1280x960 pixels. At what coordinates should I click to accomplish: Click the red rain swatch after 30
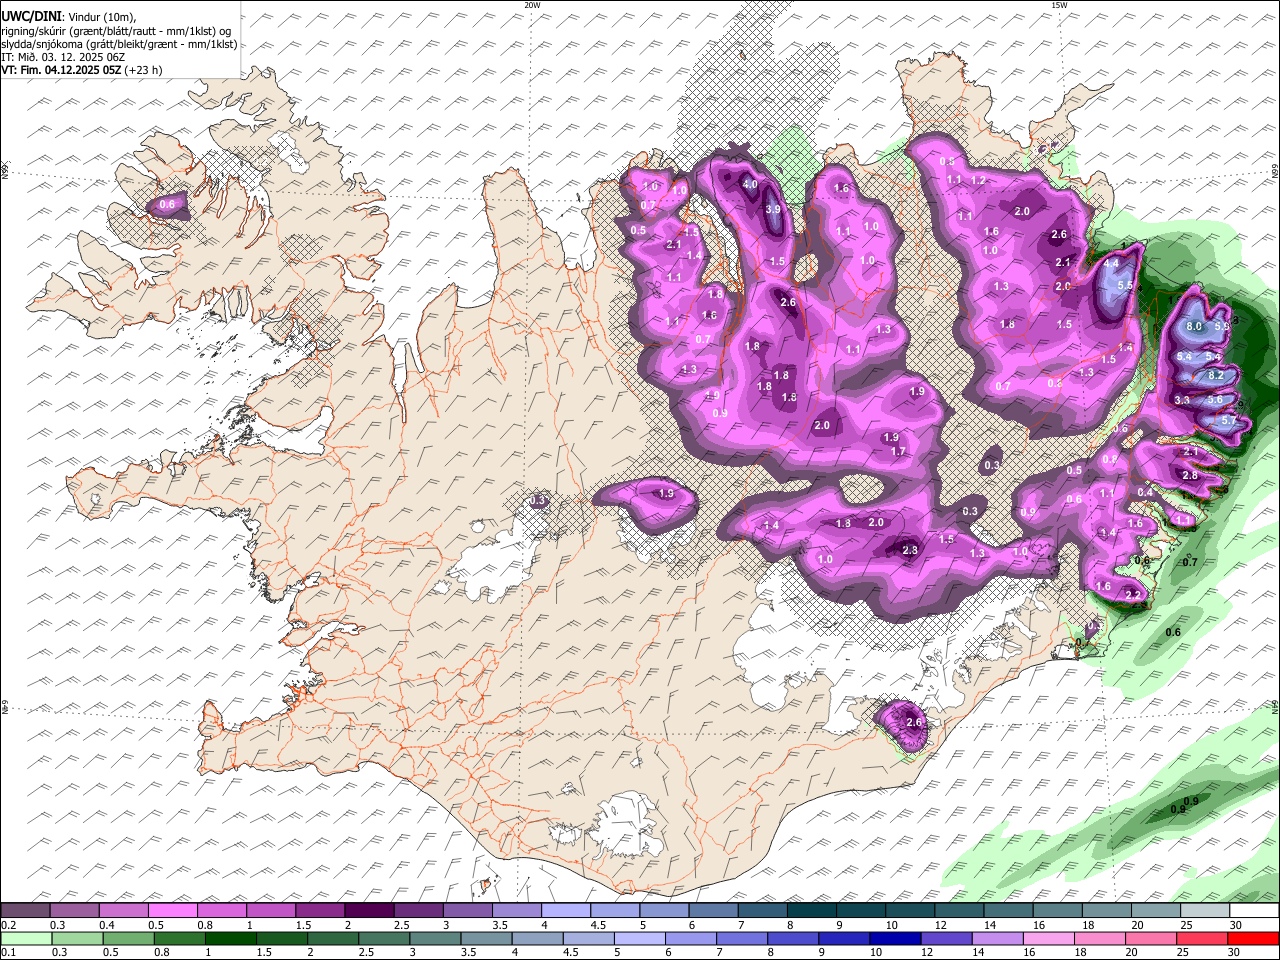click(1254, 939)
